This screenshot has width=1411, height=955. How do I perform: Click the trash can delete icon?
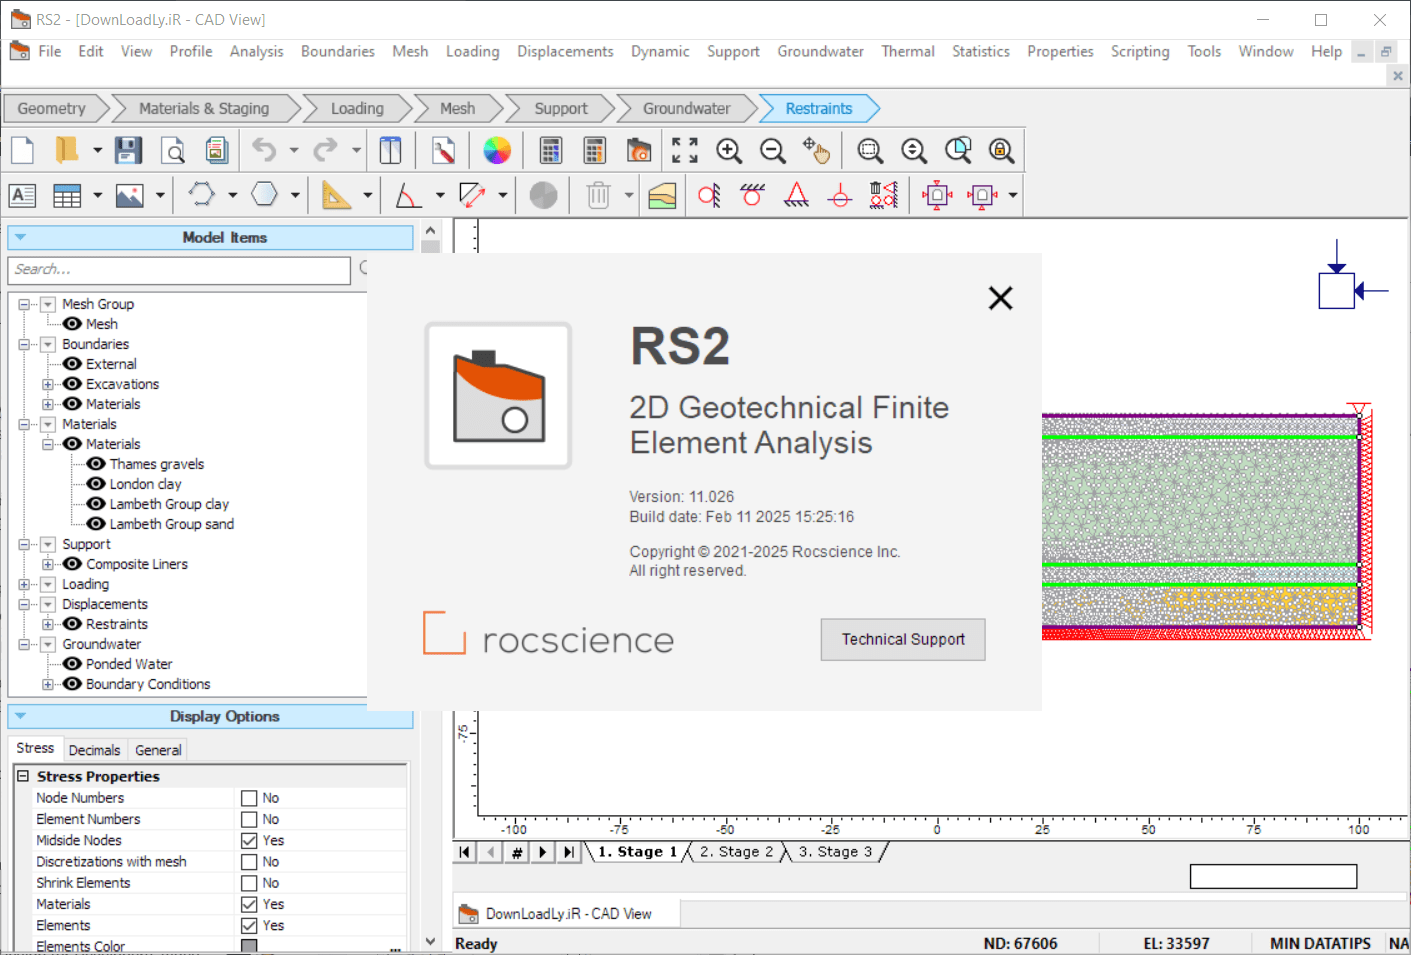click(598, 195)
